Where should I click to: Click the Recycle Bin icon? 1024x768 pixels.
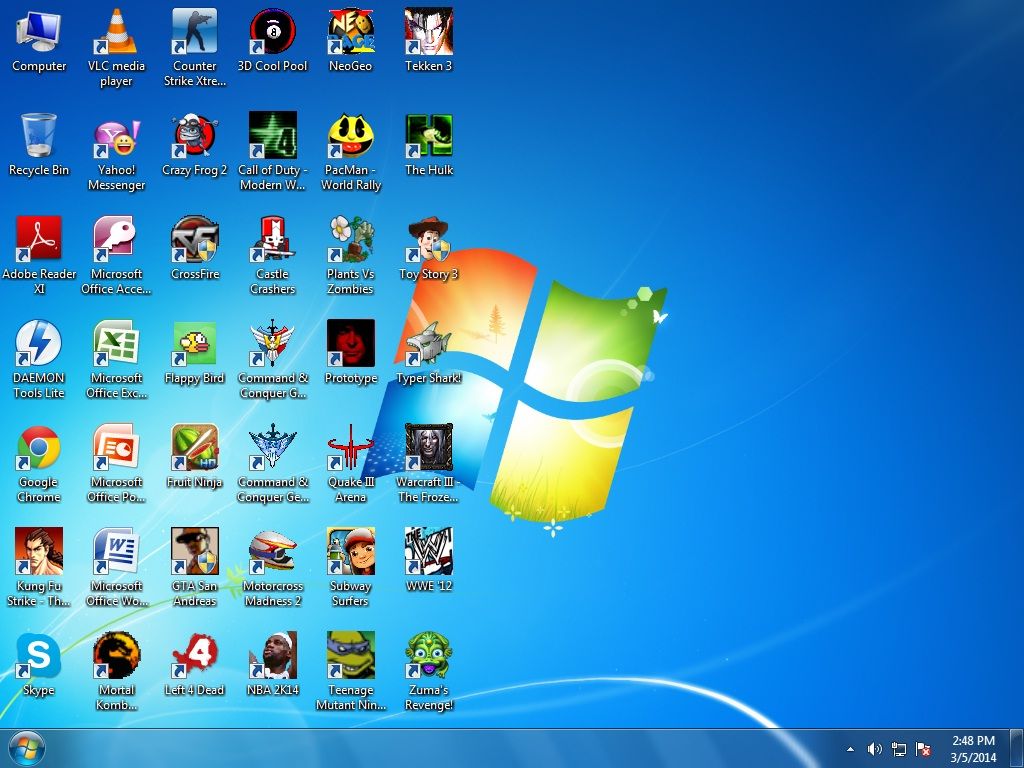(39, 136)
